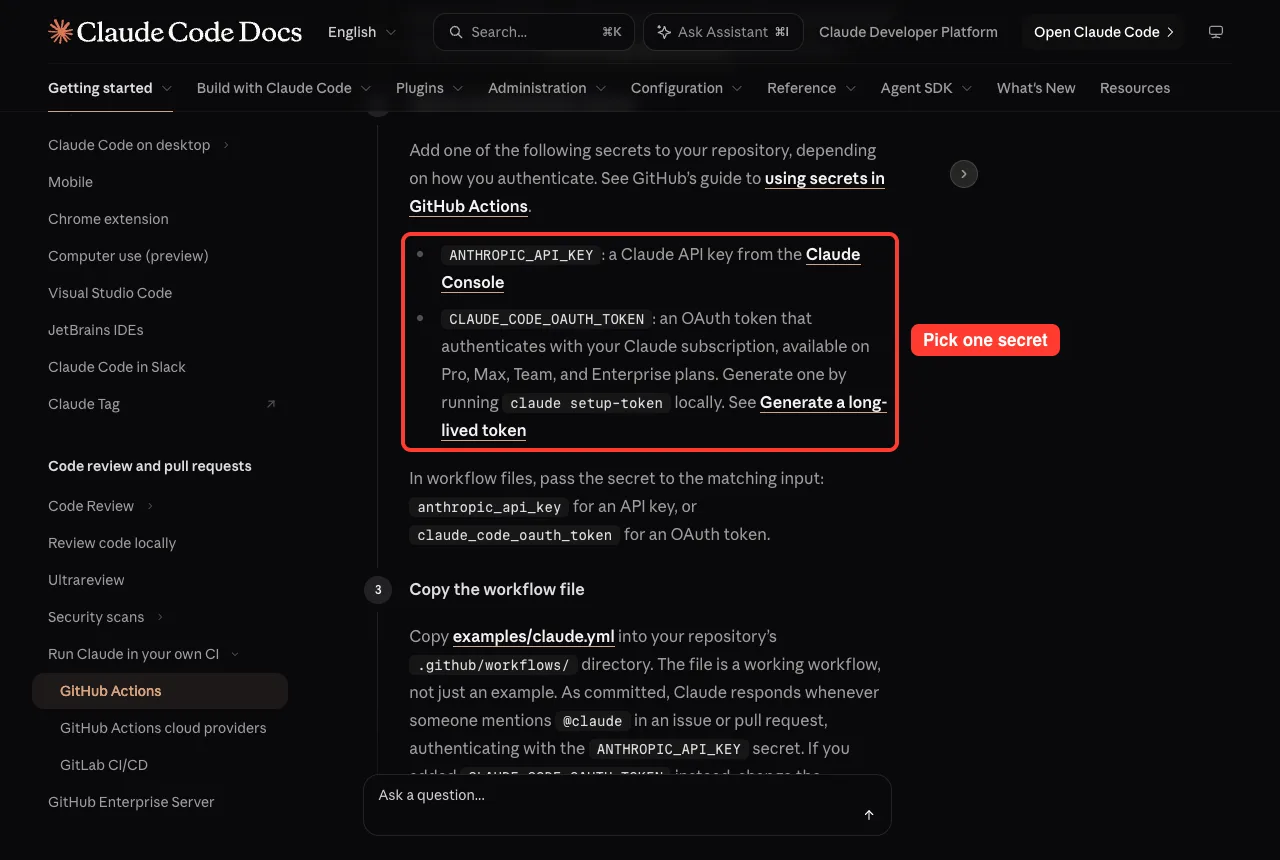Expand the Security scans sidebar chevron
Screen dimensions: 1280x860
(160, 617)
